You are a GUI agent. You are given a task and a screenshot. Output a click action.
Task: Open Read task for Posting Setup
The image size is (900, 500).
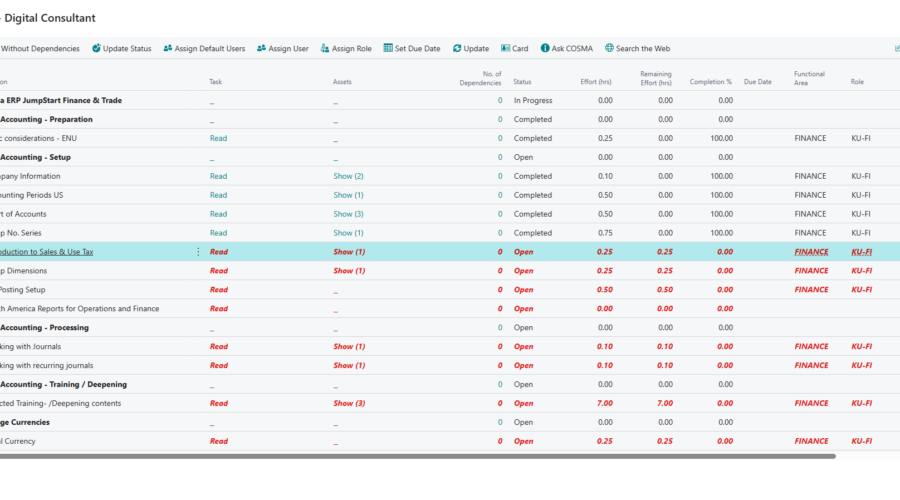pyautogui.click(x=219, y=290)
